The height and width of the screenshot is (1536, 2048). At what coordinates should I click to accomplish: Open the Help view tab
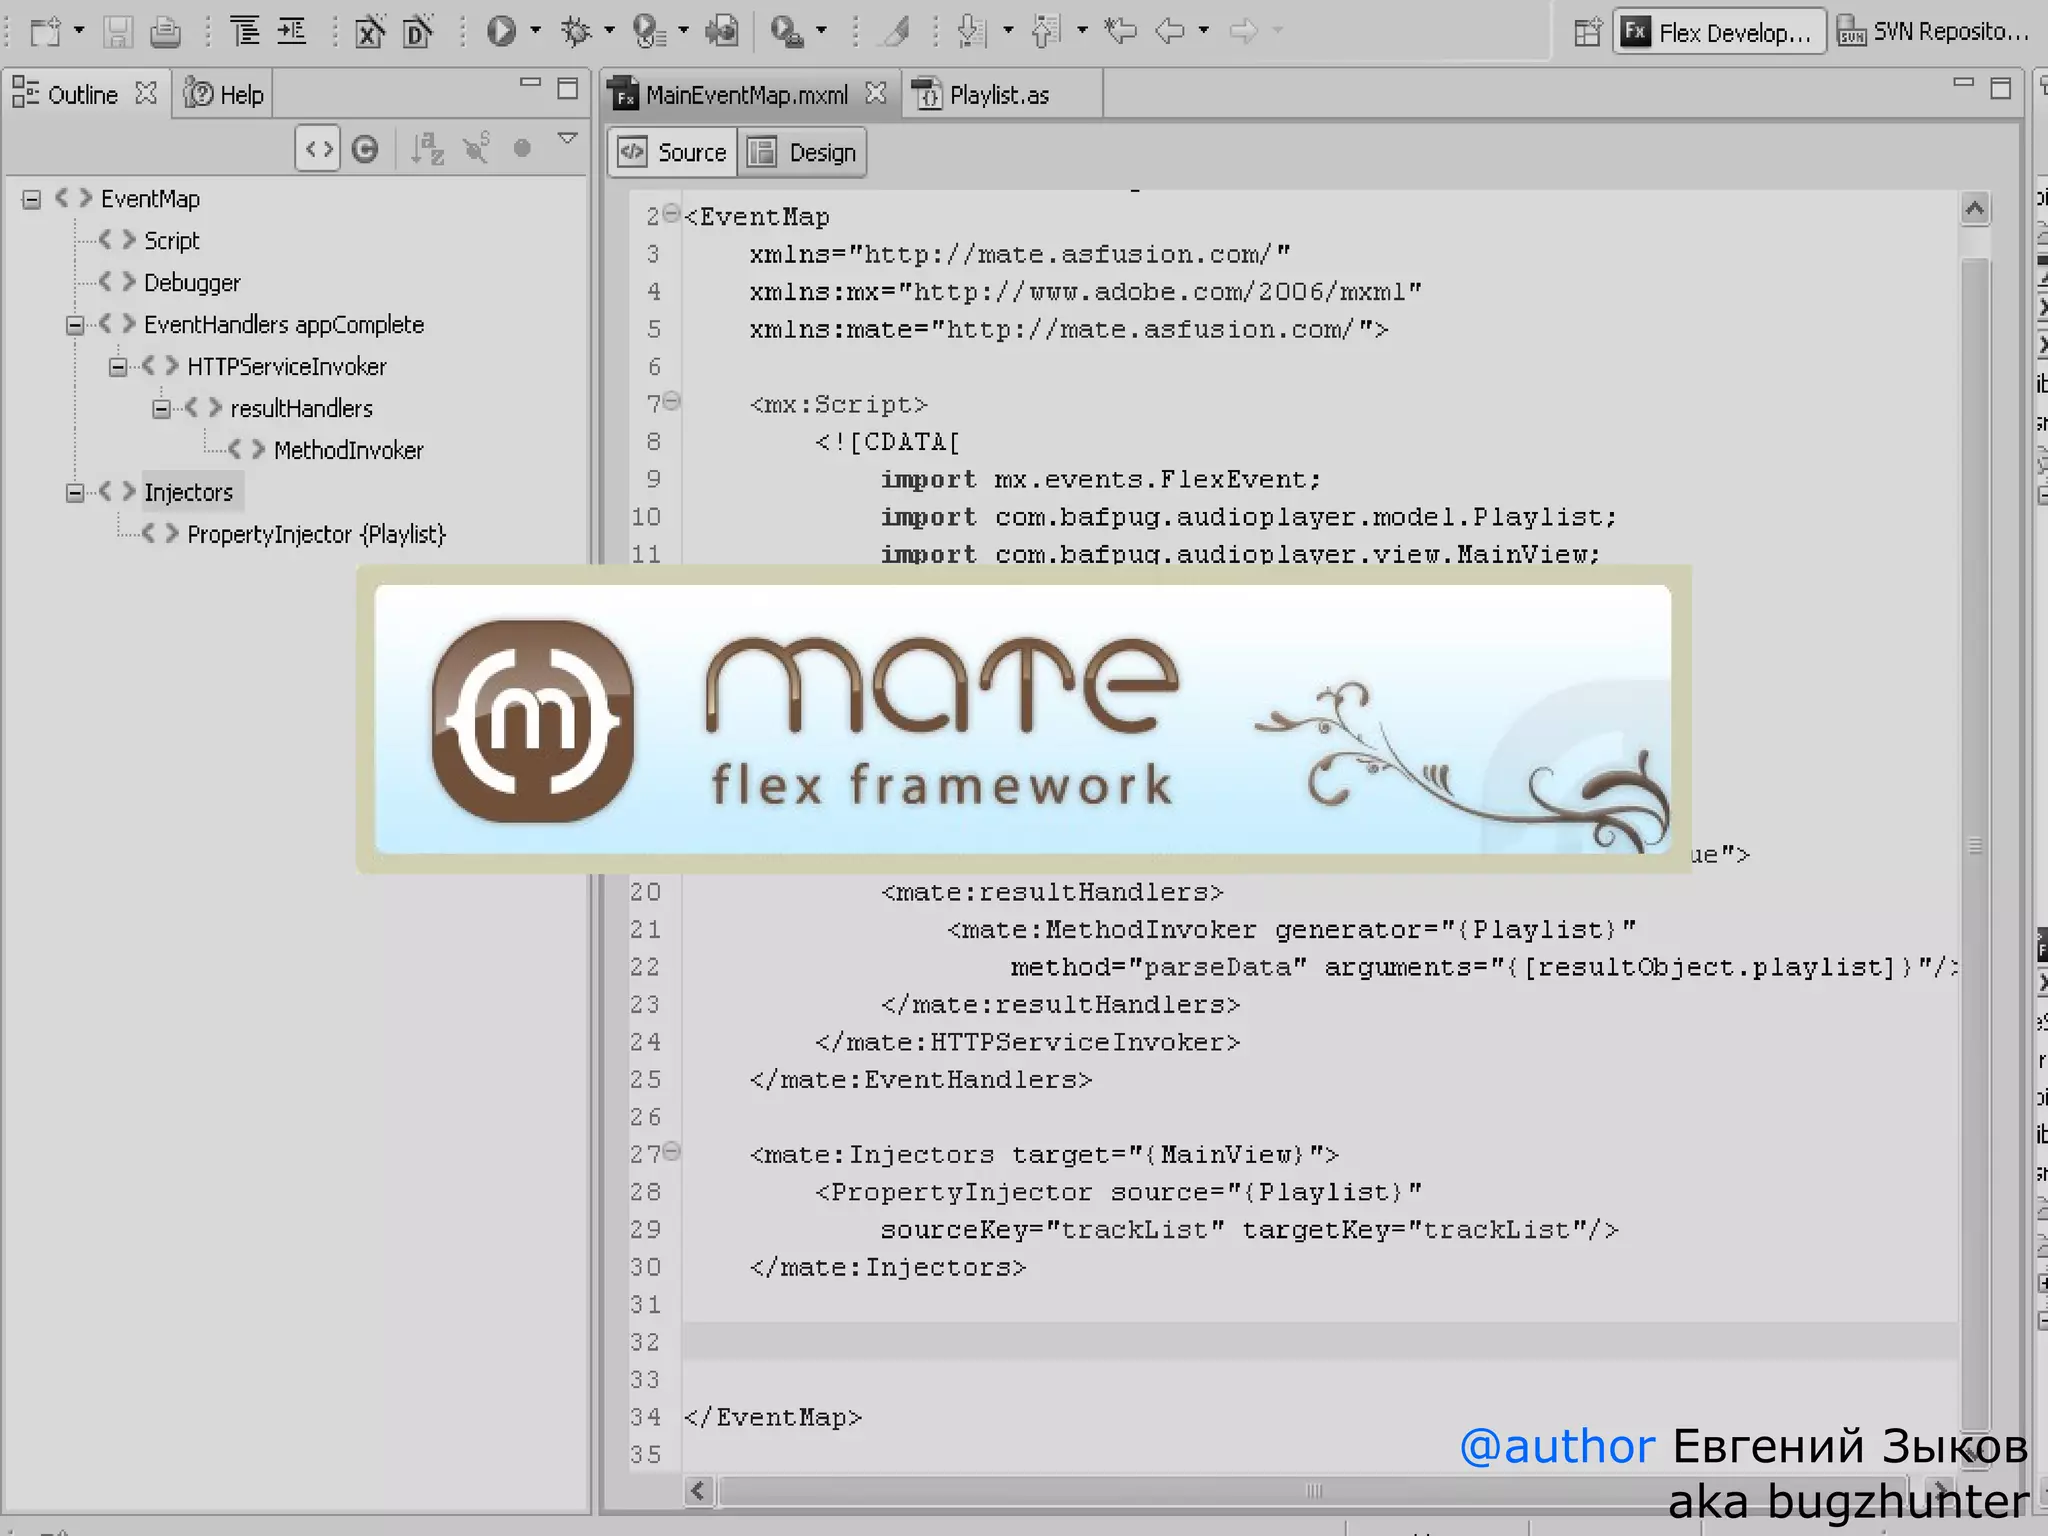pyautogui.click(x=225, y=95)
